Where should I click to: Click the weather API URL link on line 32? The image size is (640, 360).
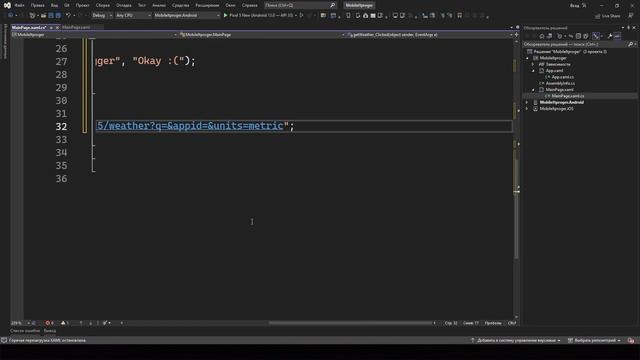tap(190, 126)
